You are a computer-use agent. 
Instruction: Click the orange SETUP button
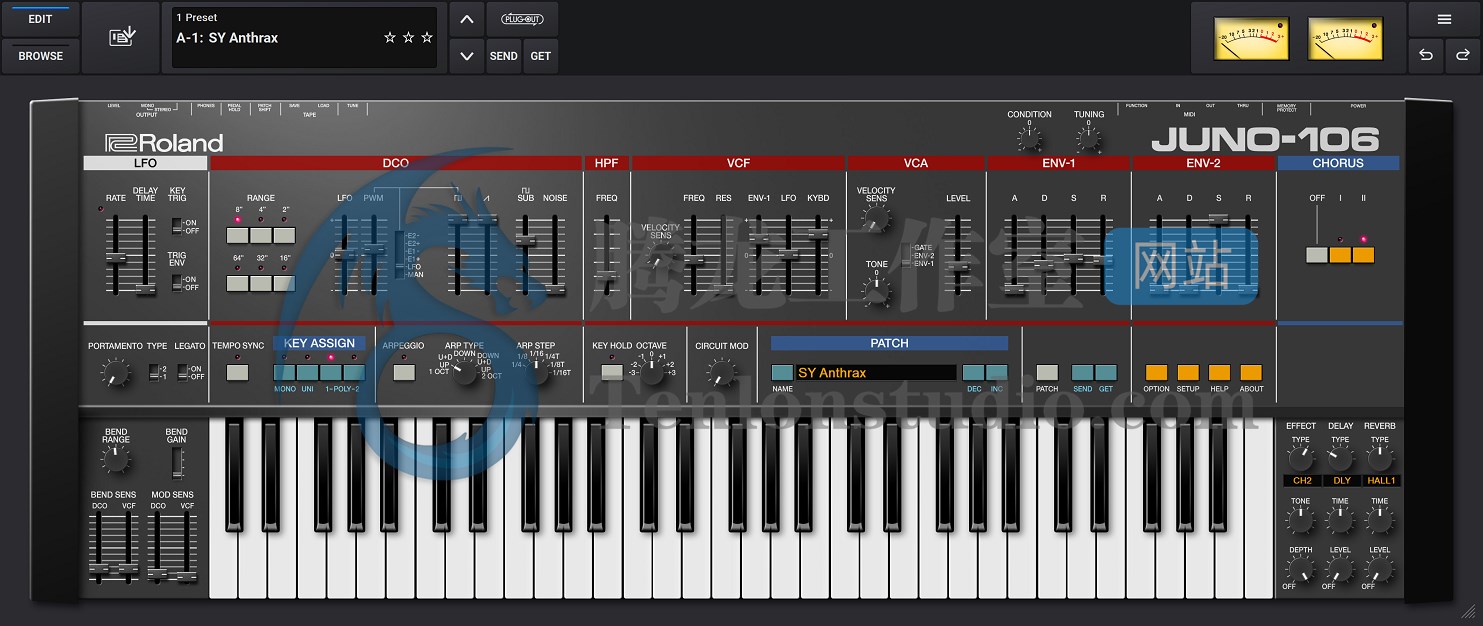point(1188,373)
